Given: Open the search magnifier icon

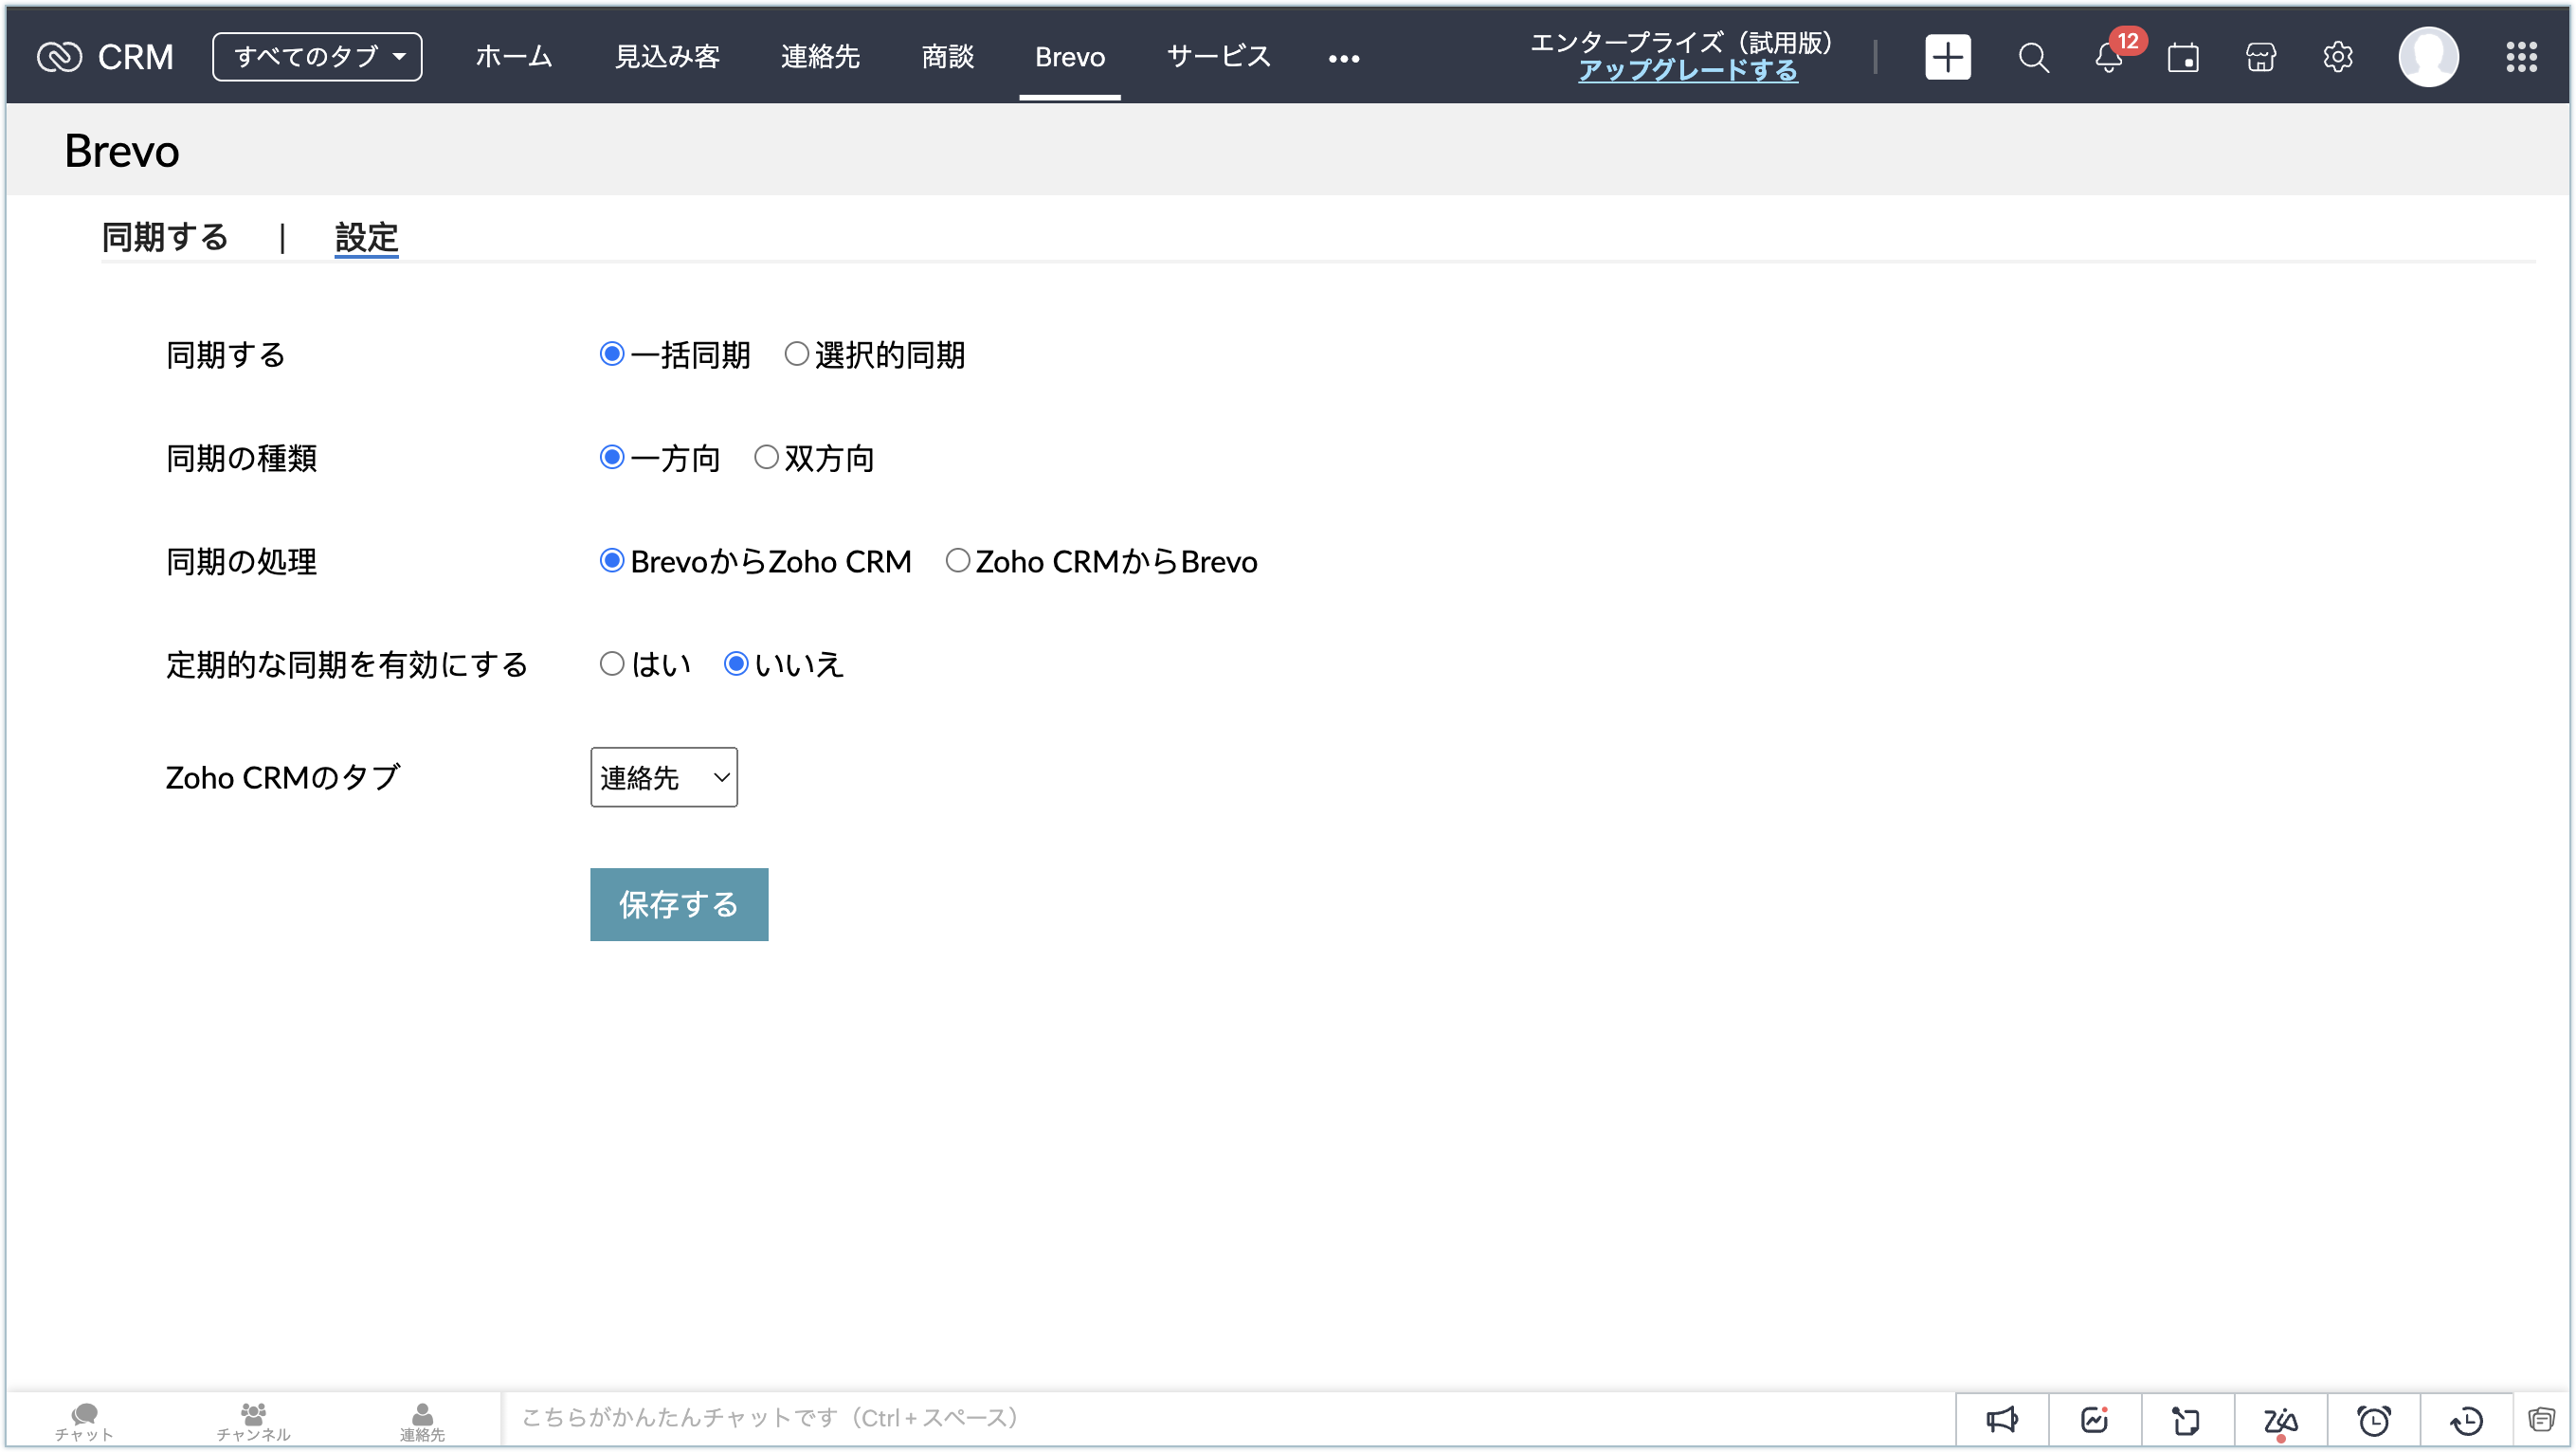Looking at the screenshot, I should coord(2033,58).
